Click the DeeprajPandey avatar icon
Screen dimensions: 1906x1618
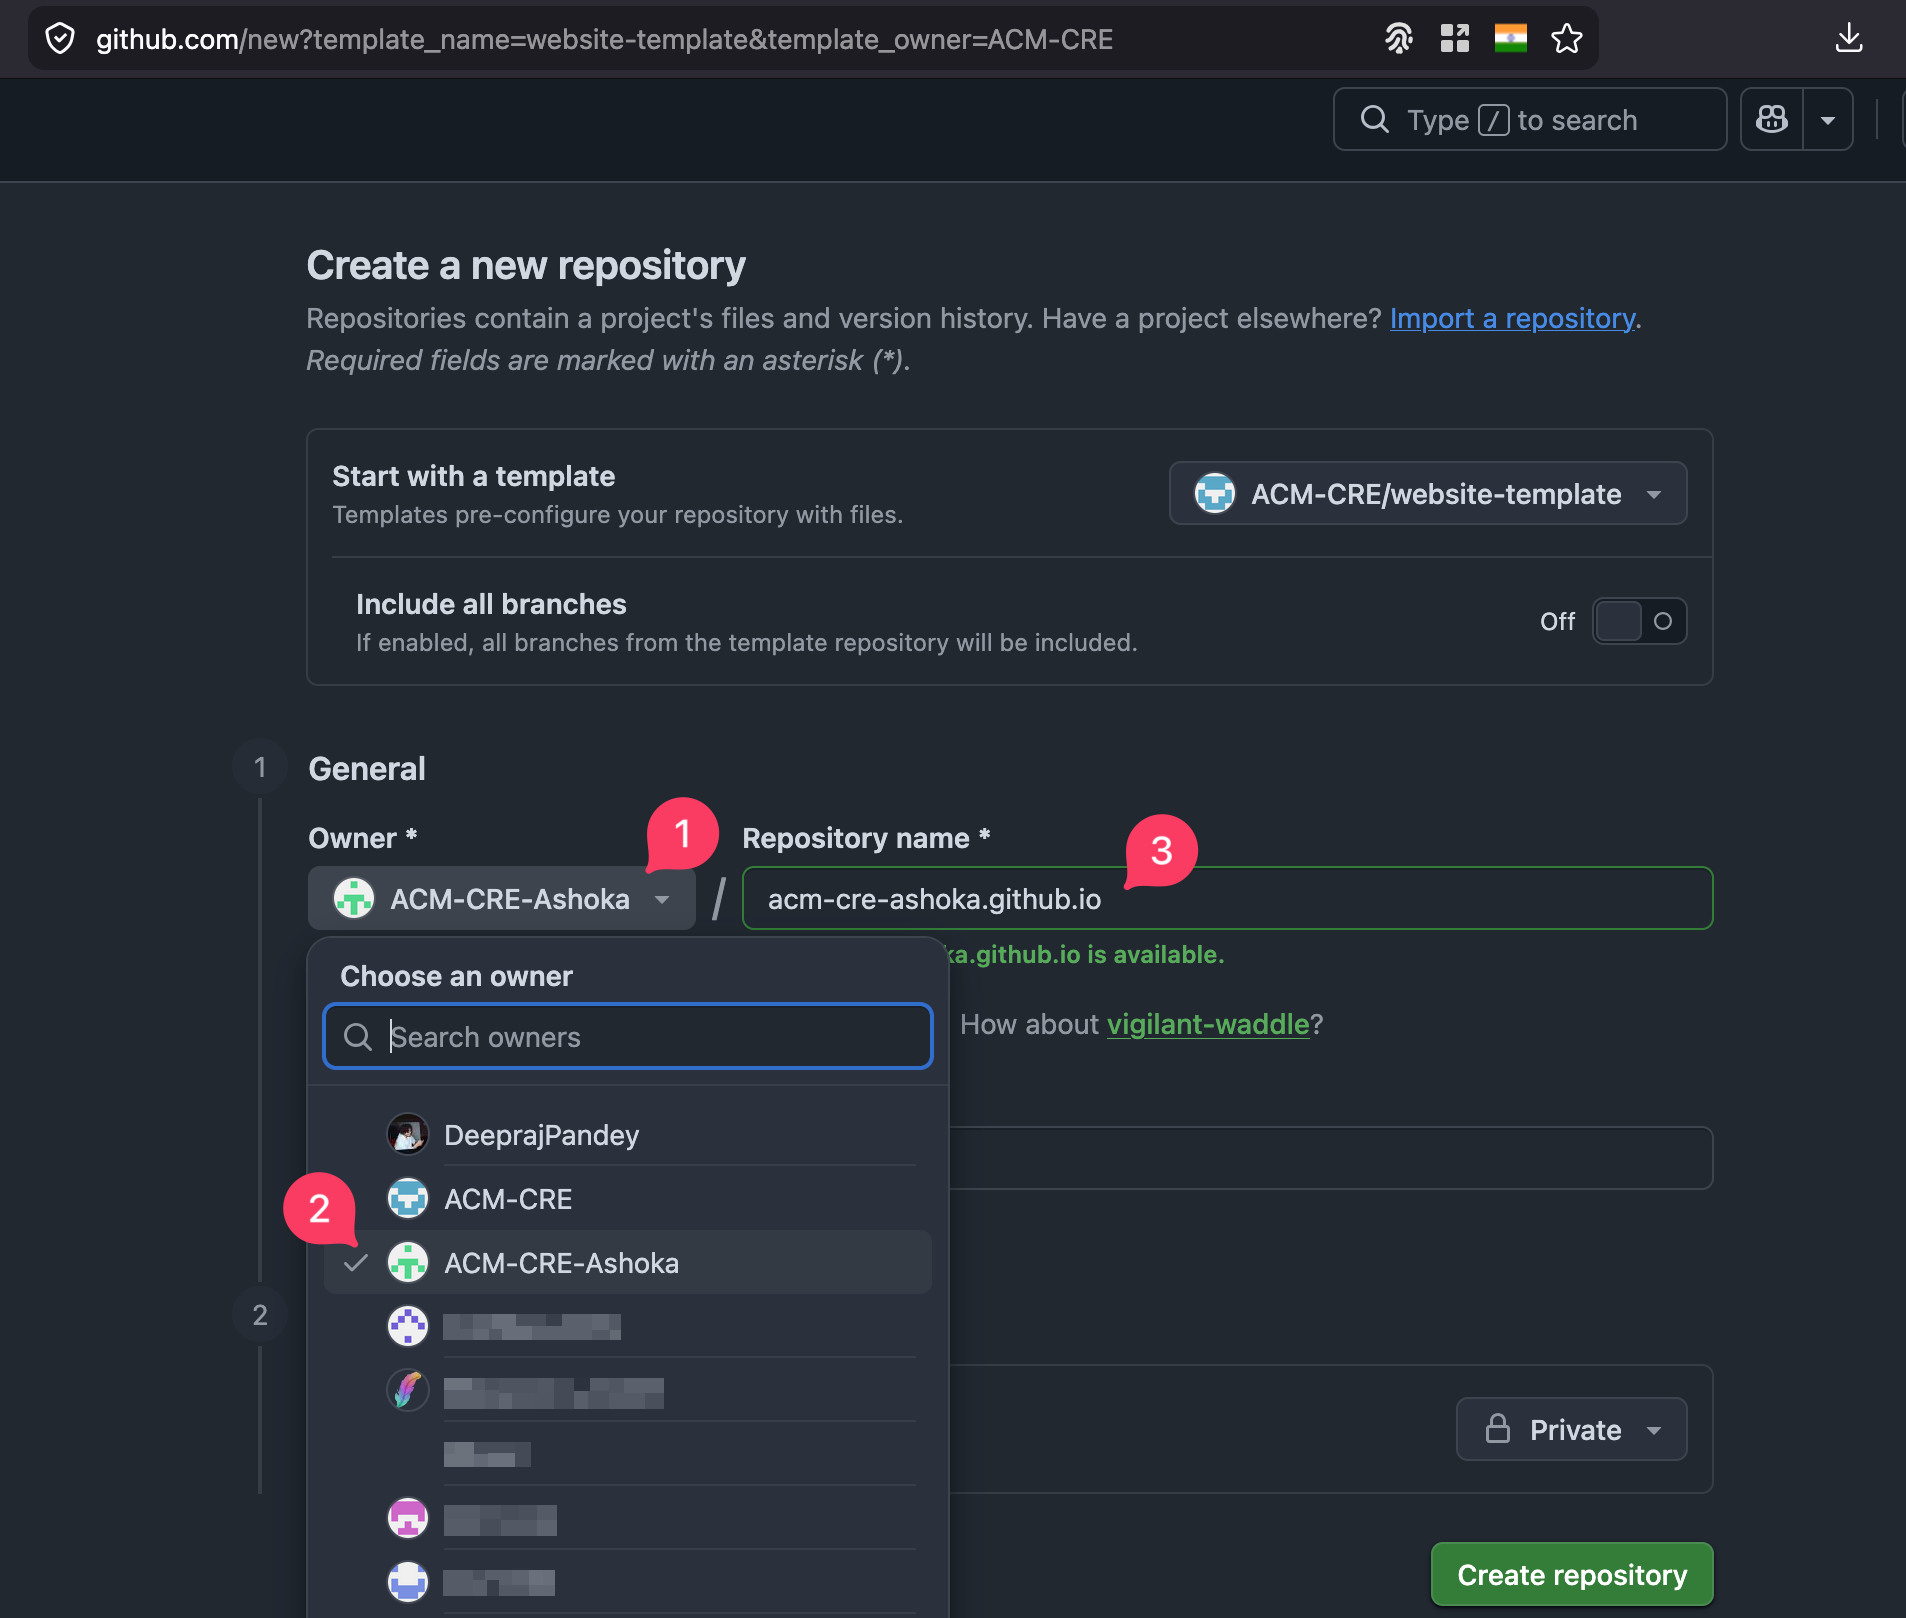pyautogui.click(x=408, y=1135)
